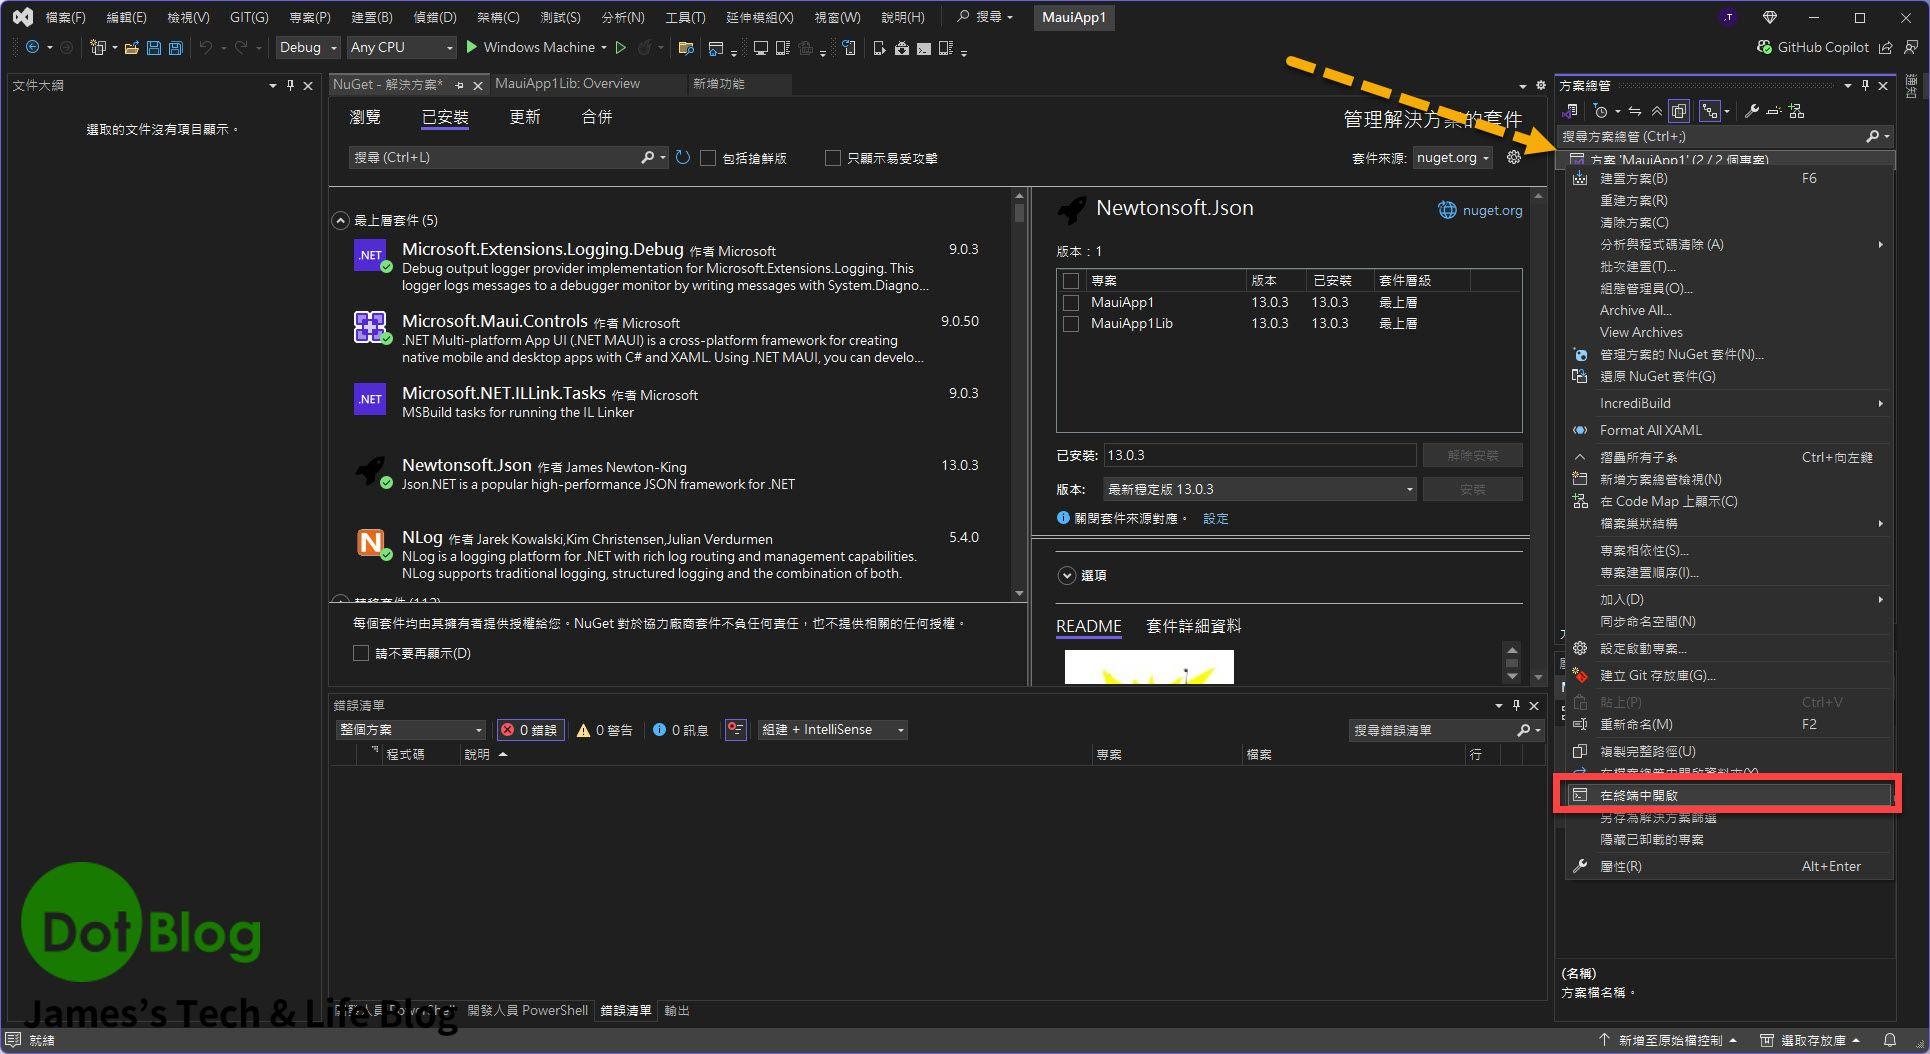1930x1054 pixels.
Task: Toggle the error list build filter icon
Action: [x=736, y=730]
